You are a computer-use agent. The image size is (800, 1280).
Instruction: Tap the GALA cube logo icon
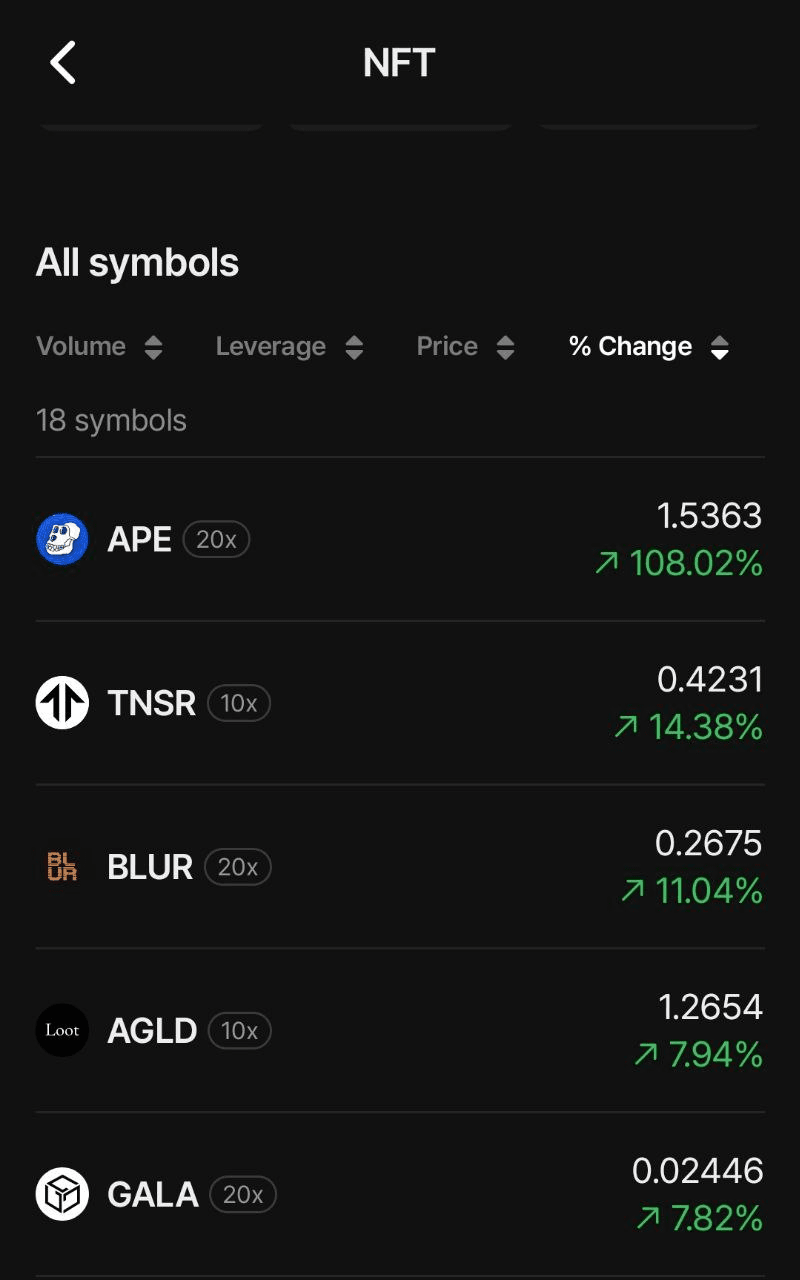coord(62,1194)
